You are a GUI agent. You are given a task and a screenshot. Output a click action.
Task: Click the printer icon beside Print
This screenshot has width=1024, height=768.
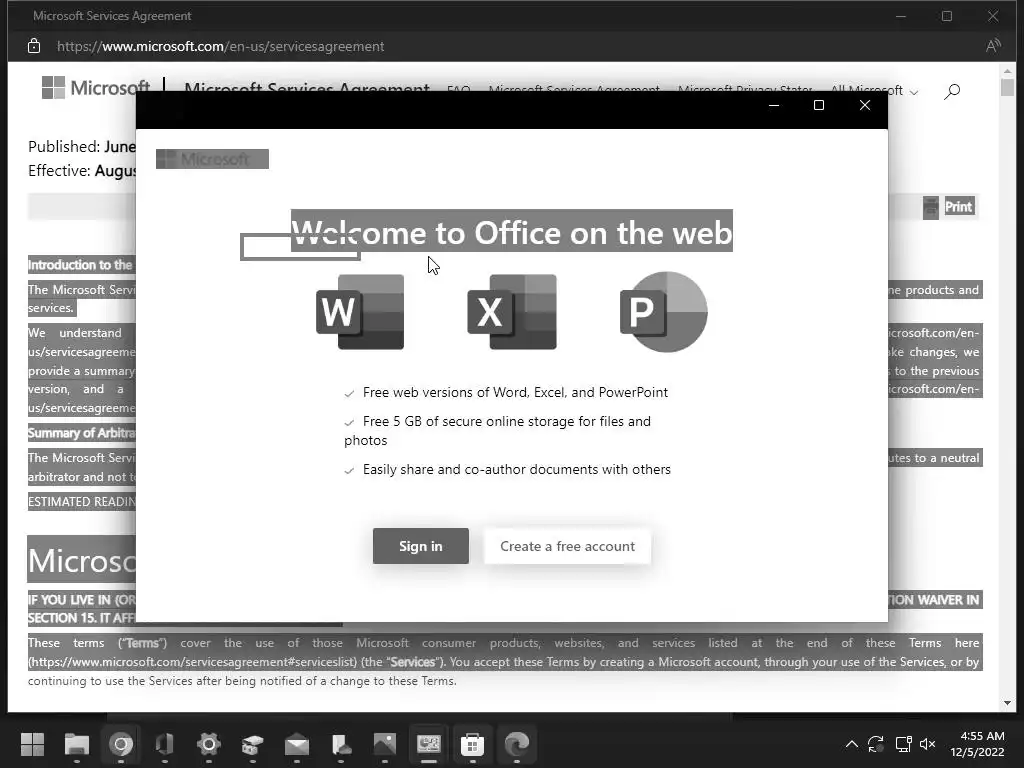[x=931, y=208]
